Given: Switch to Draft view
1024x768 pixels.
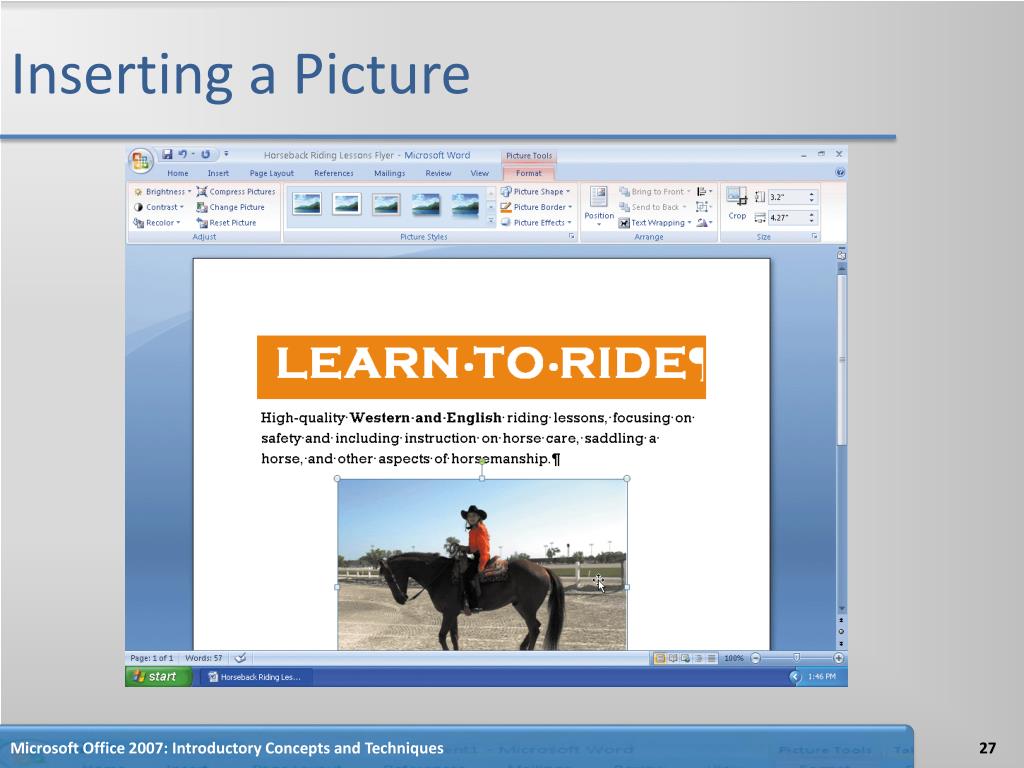Looking at the screenshot, I should 711,658.
